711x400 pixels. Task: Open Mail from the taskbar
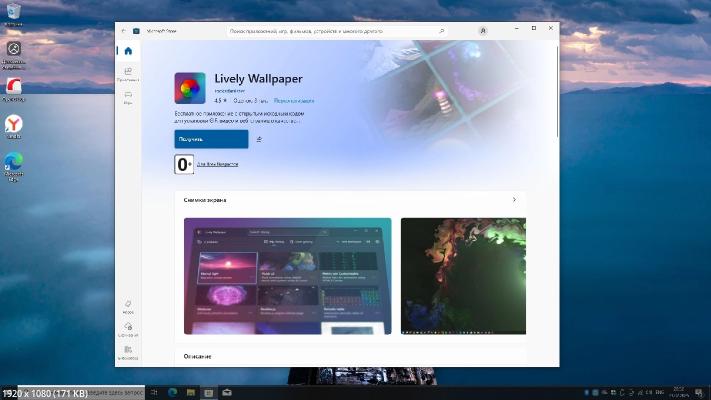coord(227,393)
